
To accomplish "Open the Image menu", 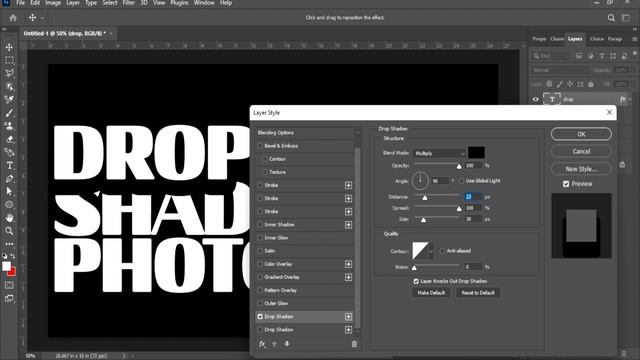I will tap(53, 3).
